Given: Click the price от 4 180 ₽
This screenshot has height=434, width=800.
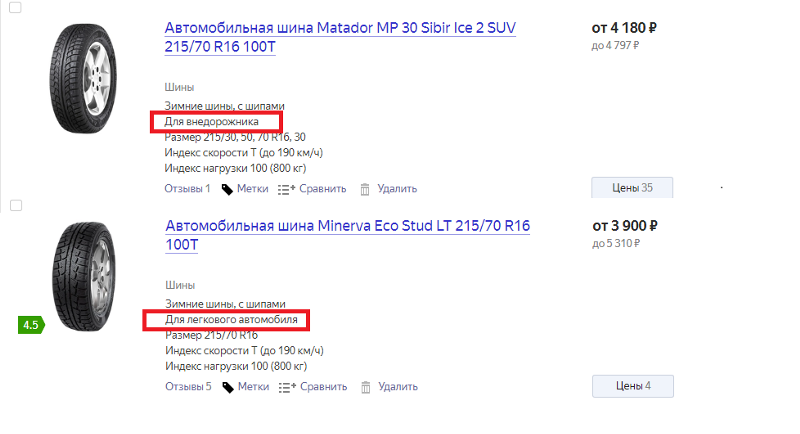Looking at the screenshot, I should [624, 28].
